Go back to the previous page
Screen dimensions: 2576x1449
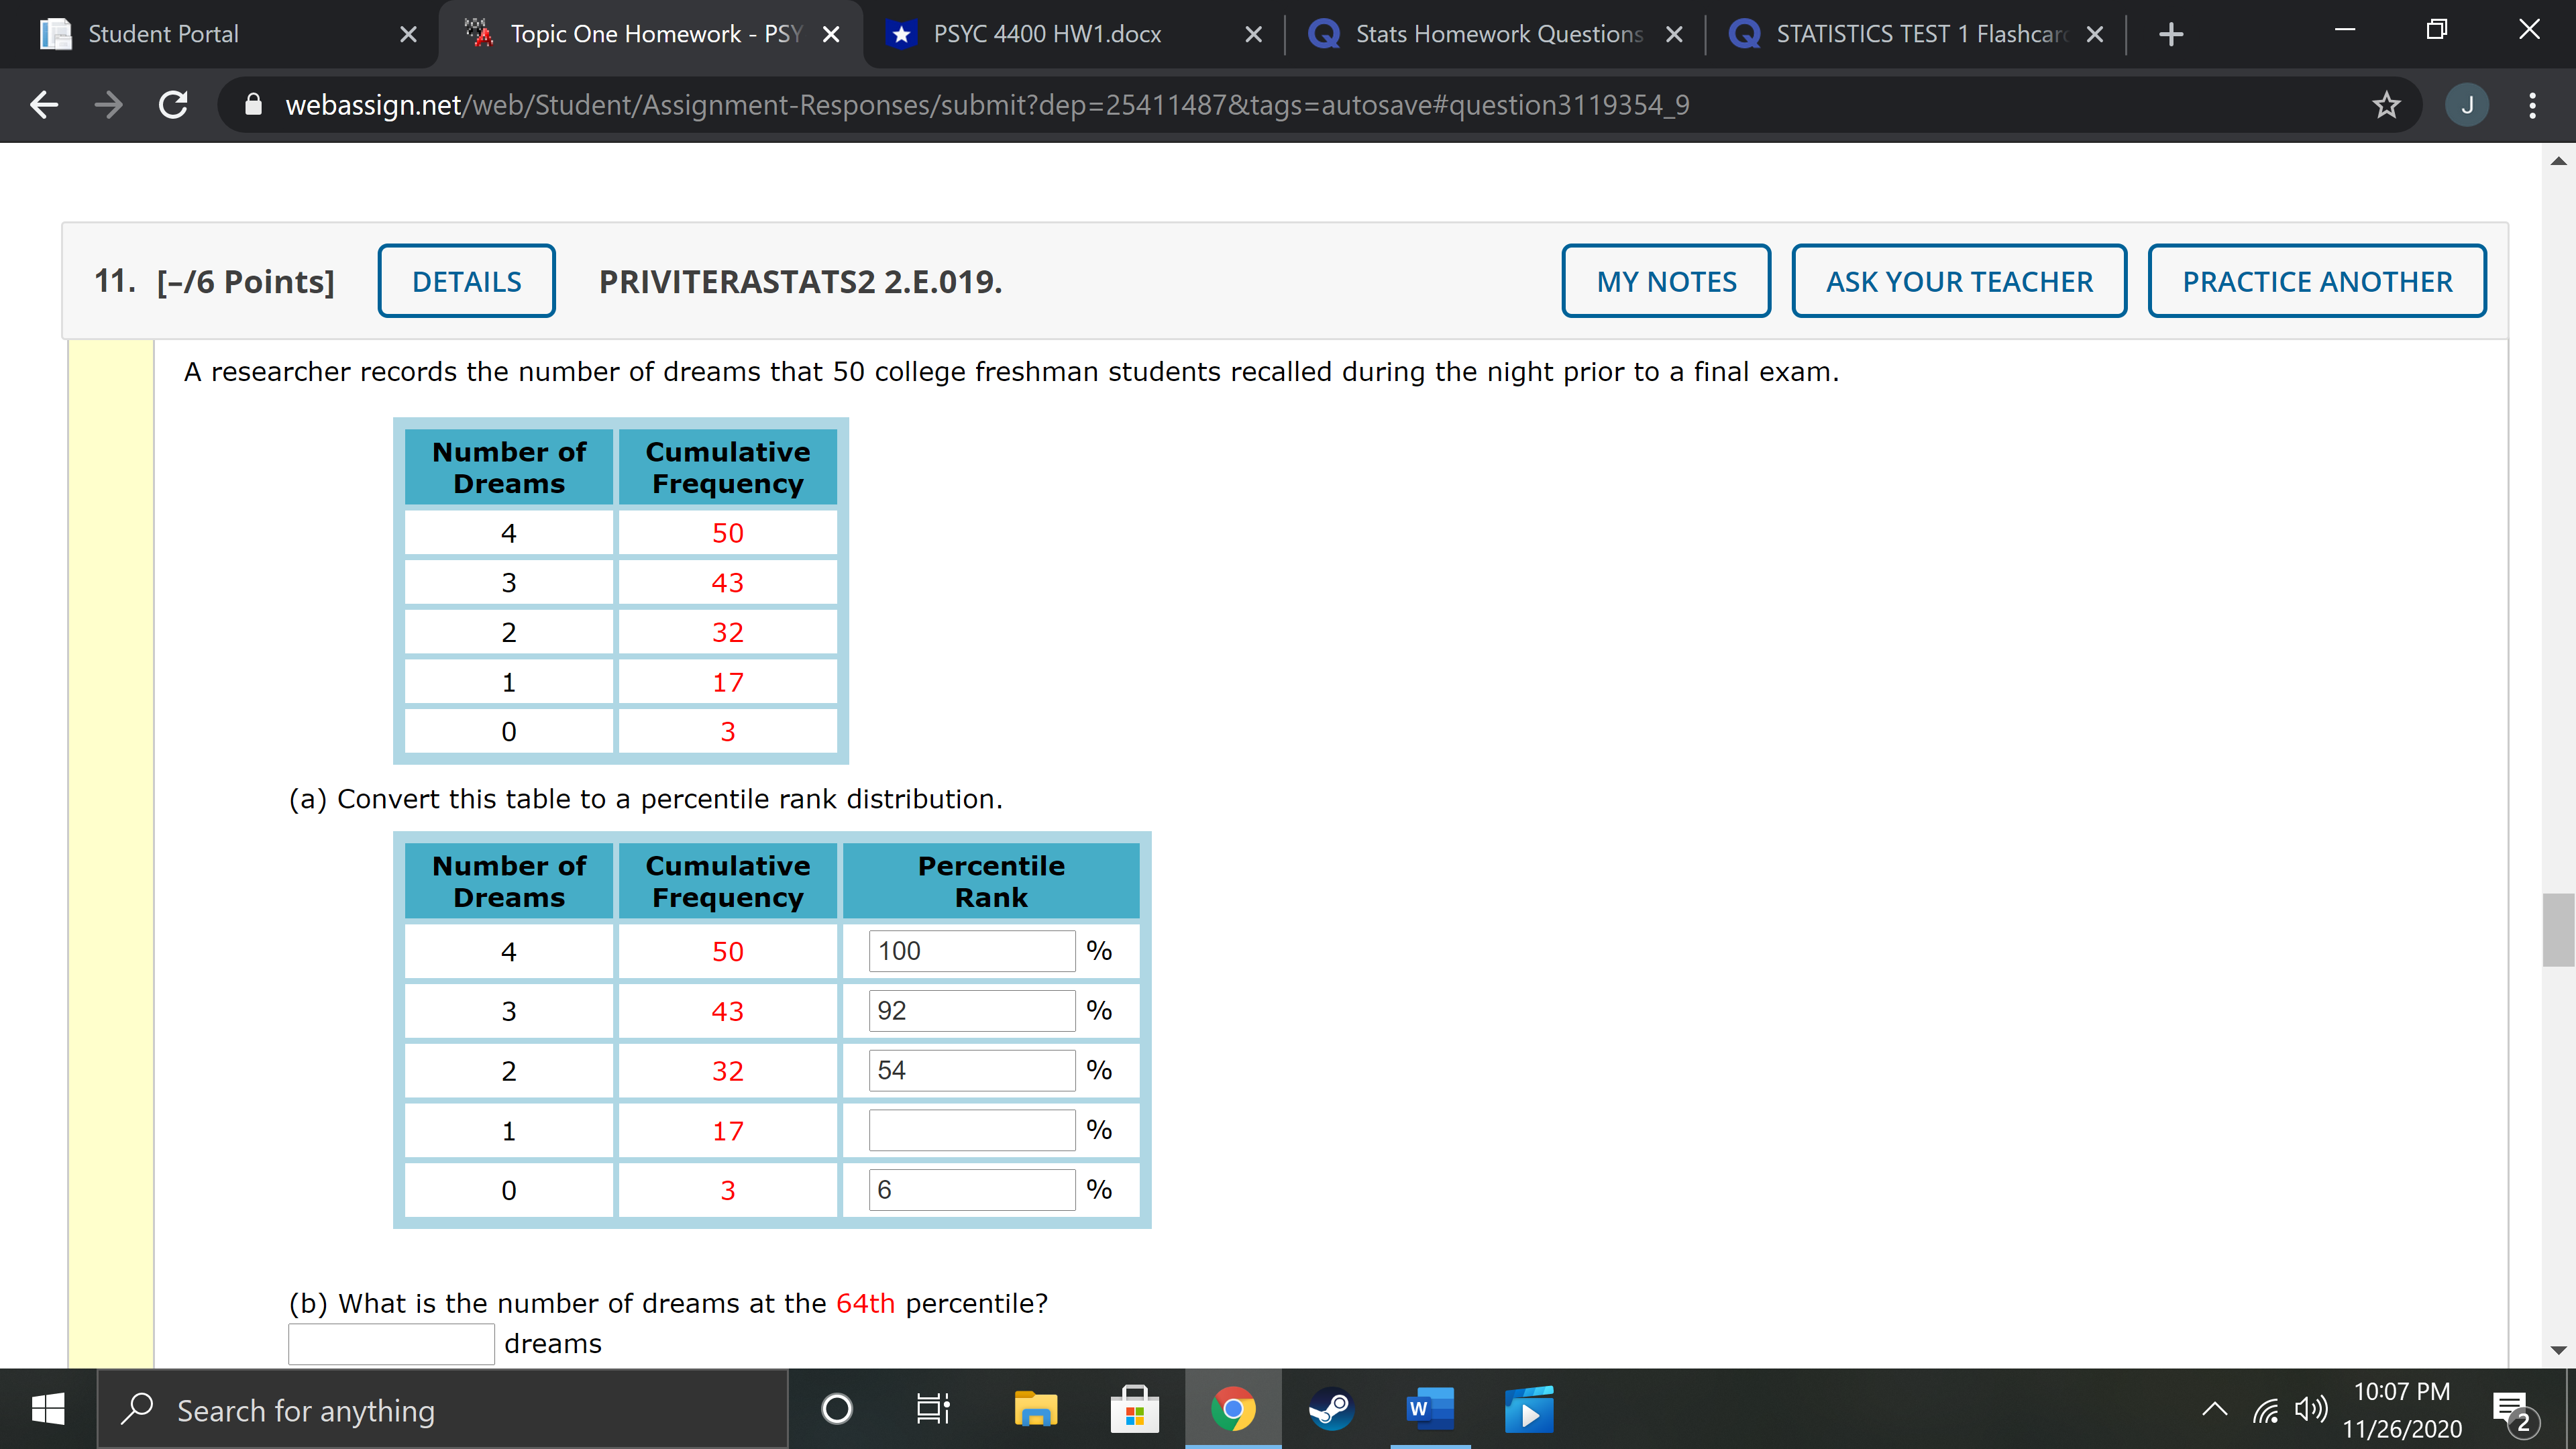44,104
